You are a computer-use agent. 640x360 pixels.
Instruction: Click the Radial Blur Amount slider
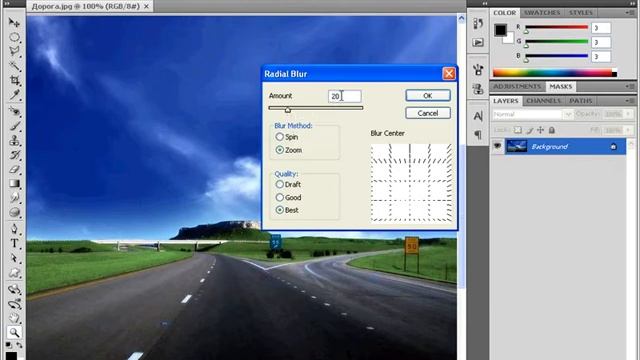pos(316,108)
